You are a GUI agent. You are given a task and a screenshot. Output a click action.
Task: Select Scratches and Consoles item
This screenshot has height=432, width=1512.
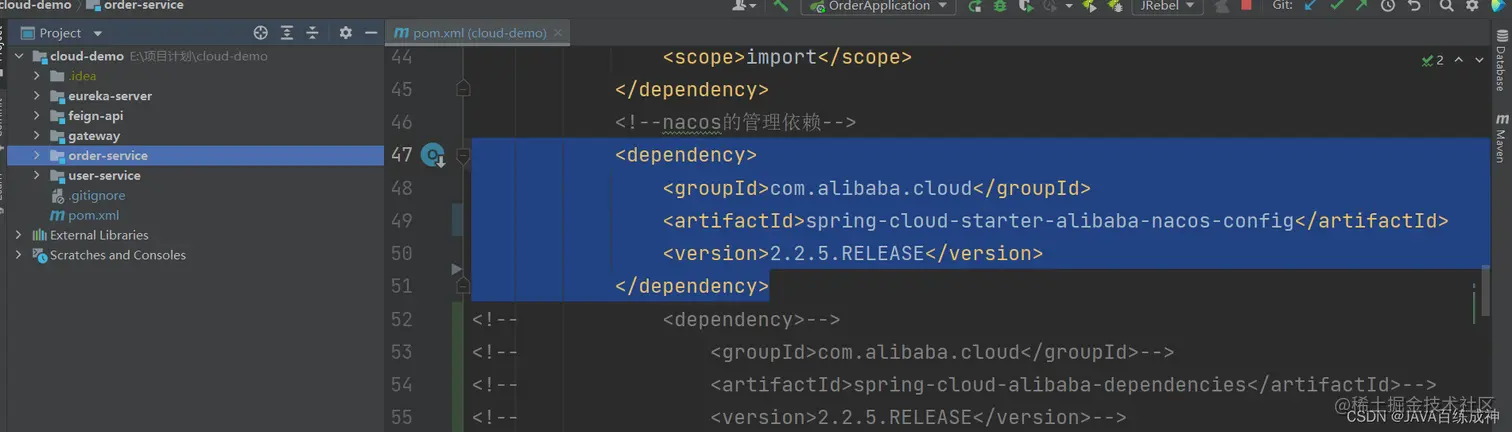[x=118, y=255]
